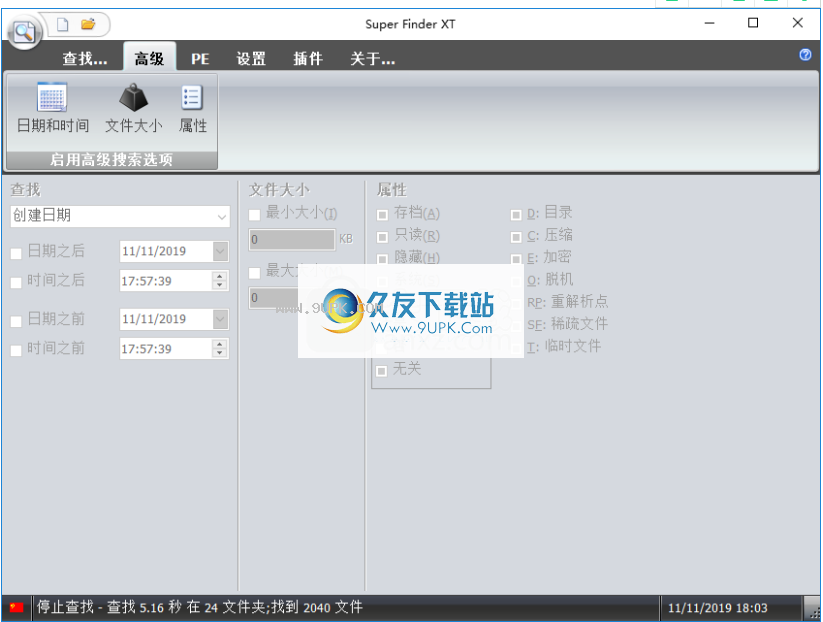Enable the 文件大小 weight option
823x622 pixels.
click(134, 108)
